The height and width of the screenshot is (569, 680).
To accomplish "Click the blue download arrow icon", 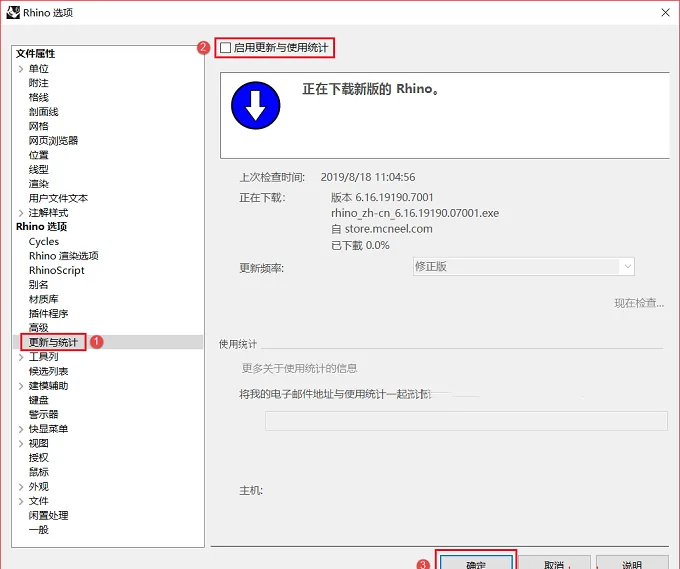I will (x=256, y=105).
